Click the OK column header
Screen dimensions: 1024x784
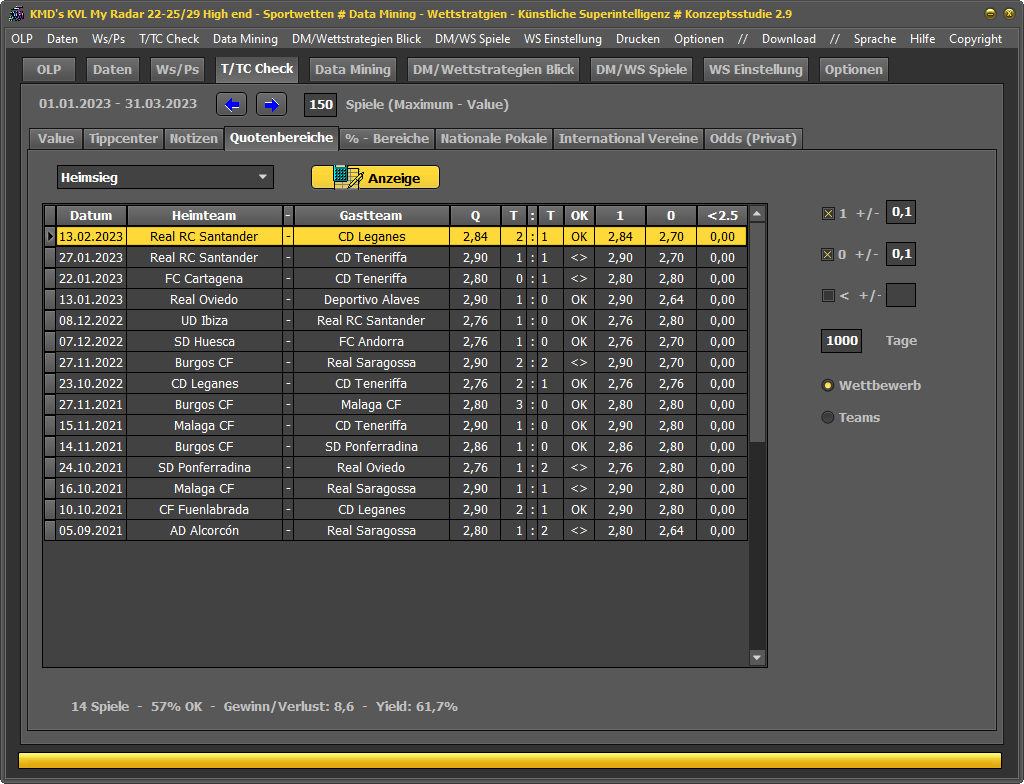[x=579, y=216]
